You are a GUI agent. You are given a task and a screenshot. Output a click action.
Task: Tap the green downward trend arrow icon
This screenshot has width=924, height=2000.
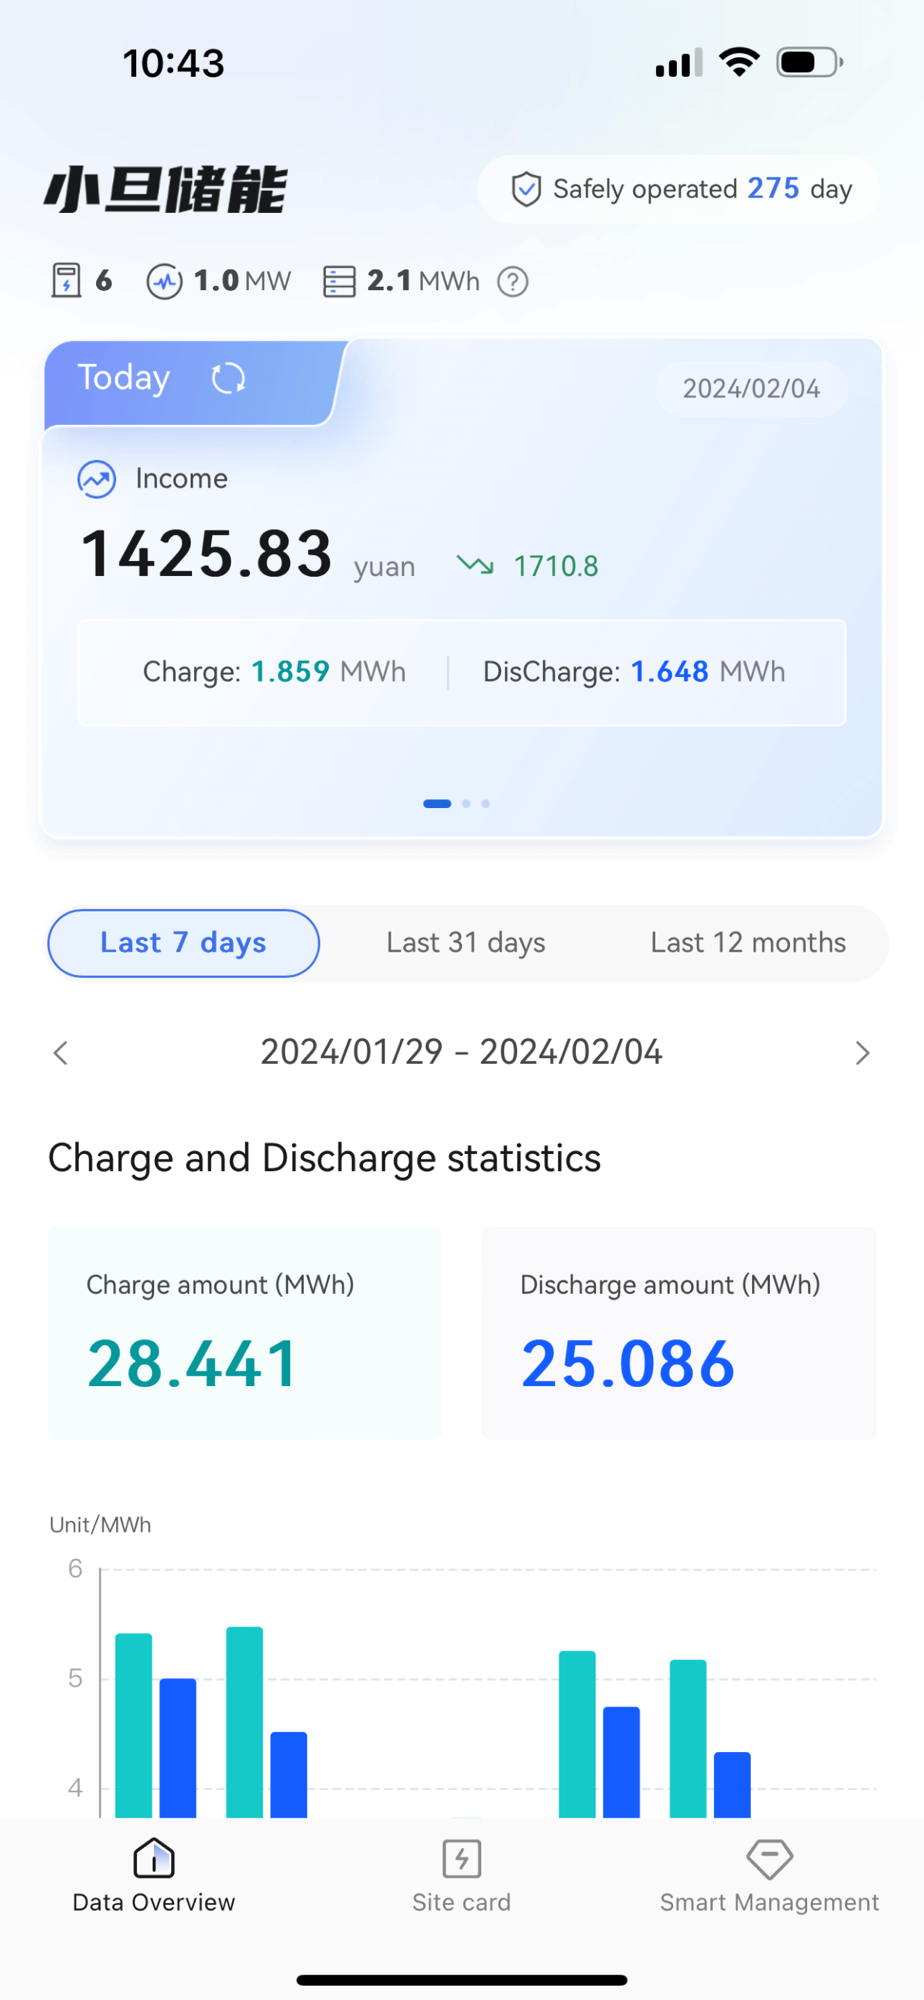(475, 566)
